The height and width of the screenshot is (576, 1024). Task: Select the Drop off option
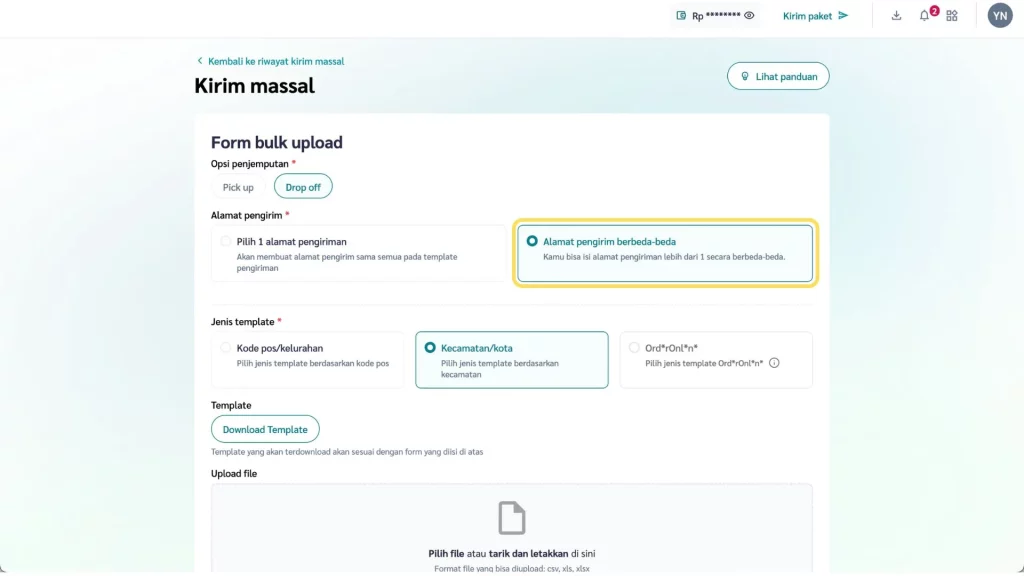point(303,187)
